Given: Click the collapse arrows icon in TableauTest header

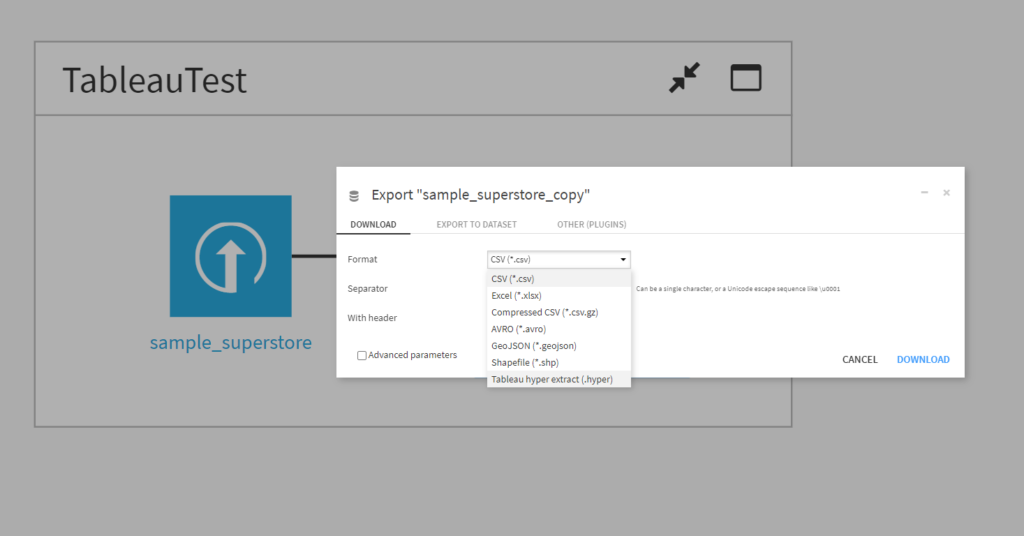Looking at the screenshot, I should [x=684, y=78].
